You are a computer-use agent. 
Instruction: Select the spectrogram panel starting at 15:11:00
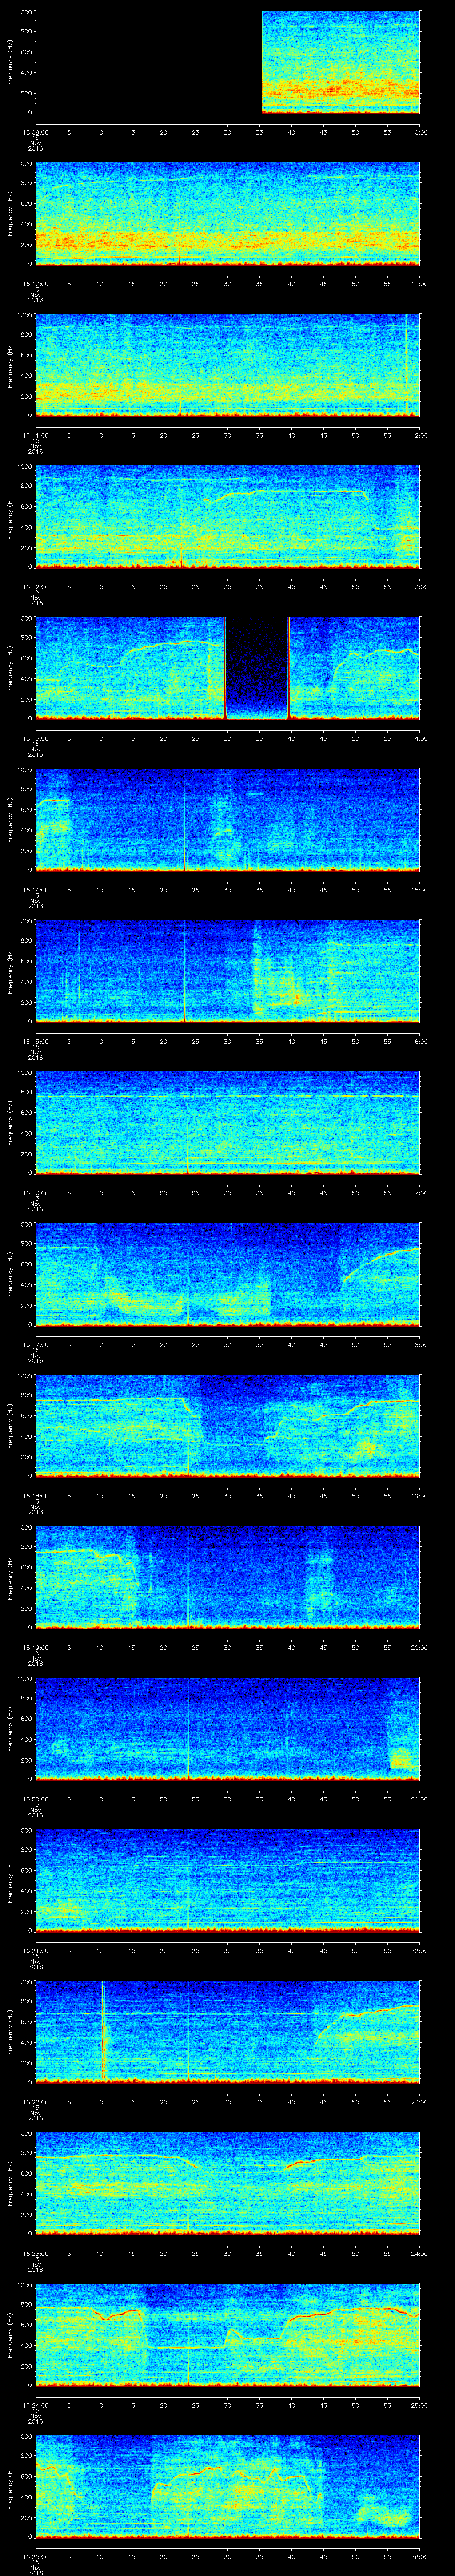pos(228,365)
